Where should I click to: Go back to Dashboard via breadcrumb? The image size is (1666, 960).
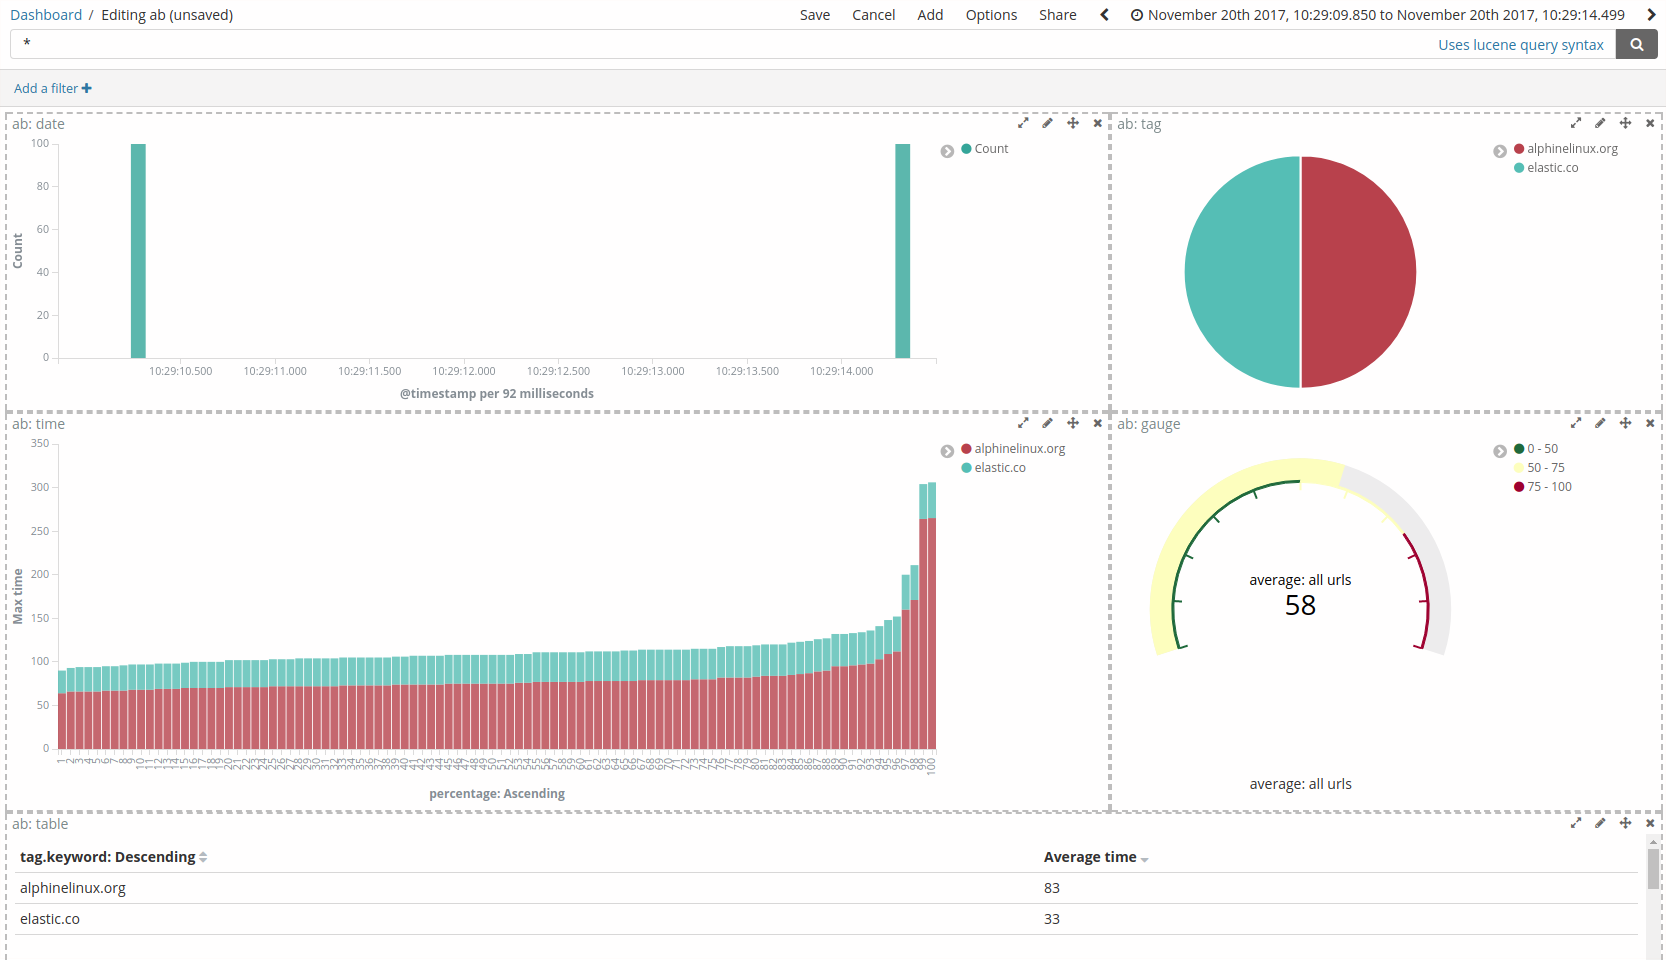[x=46, y=15]
